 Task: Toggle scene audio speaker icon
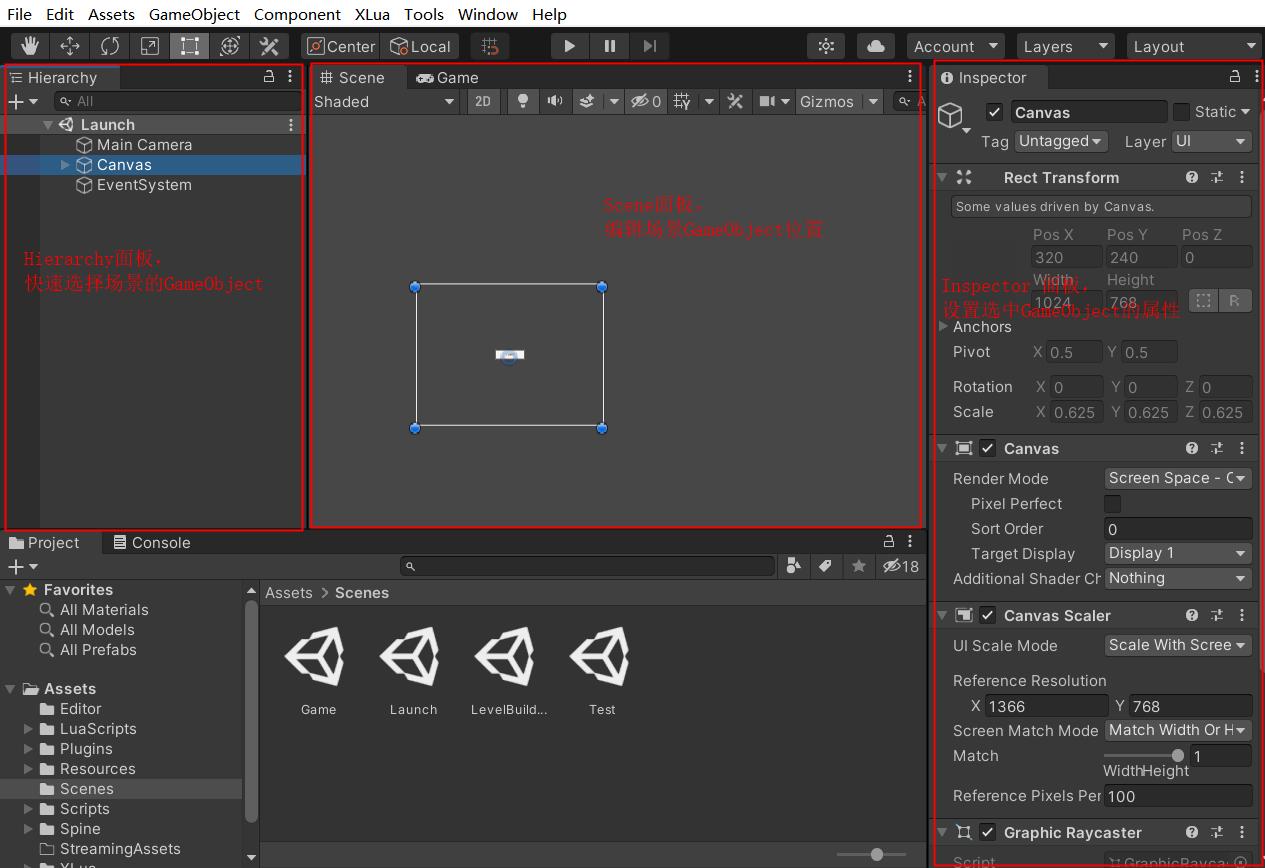click(554, 101)
